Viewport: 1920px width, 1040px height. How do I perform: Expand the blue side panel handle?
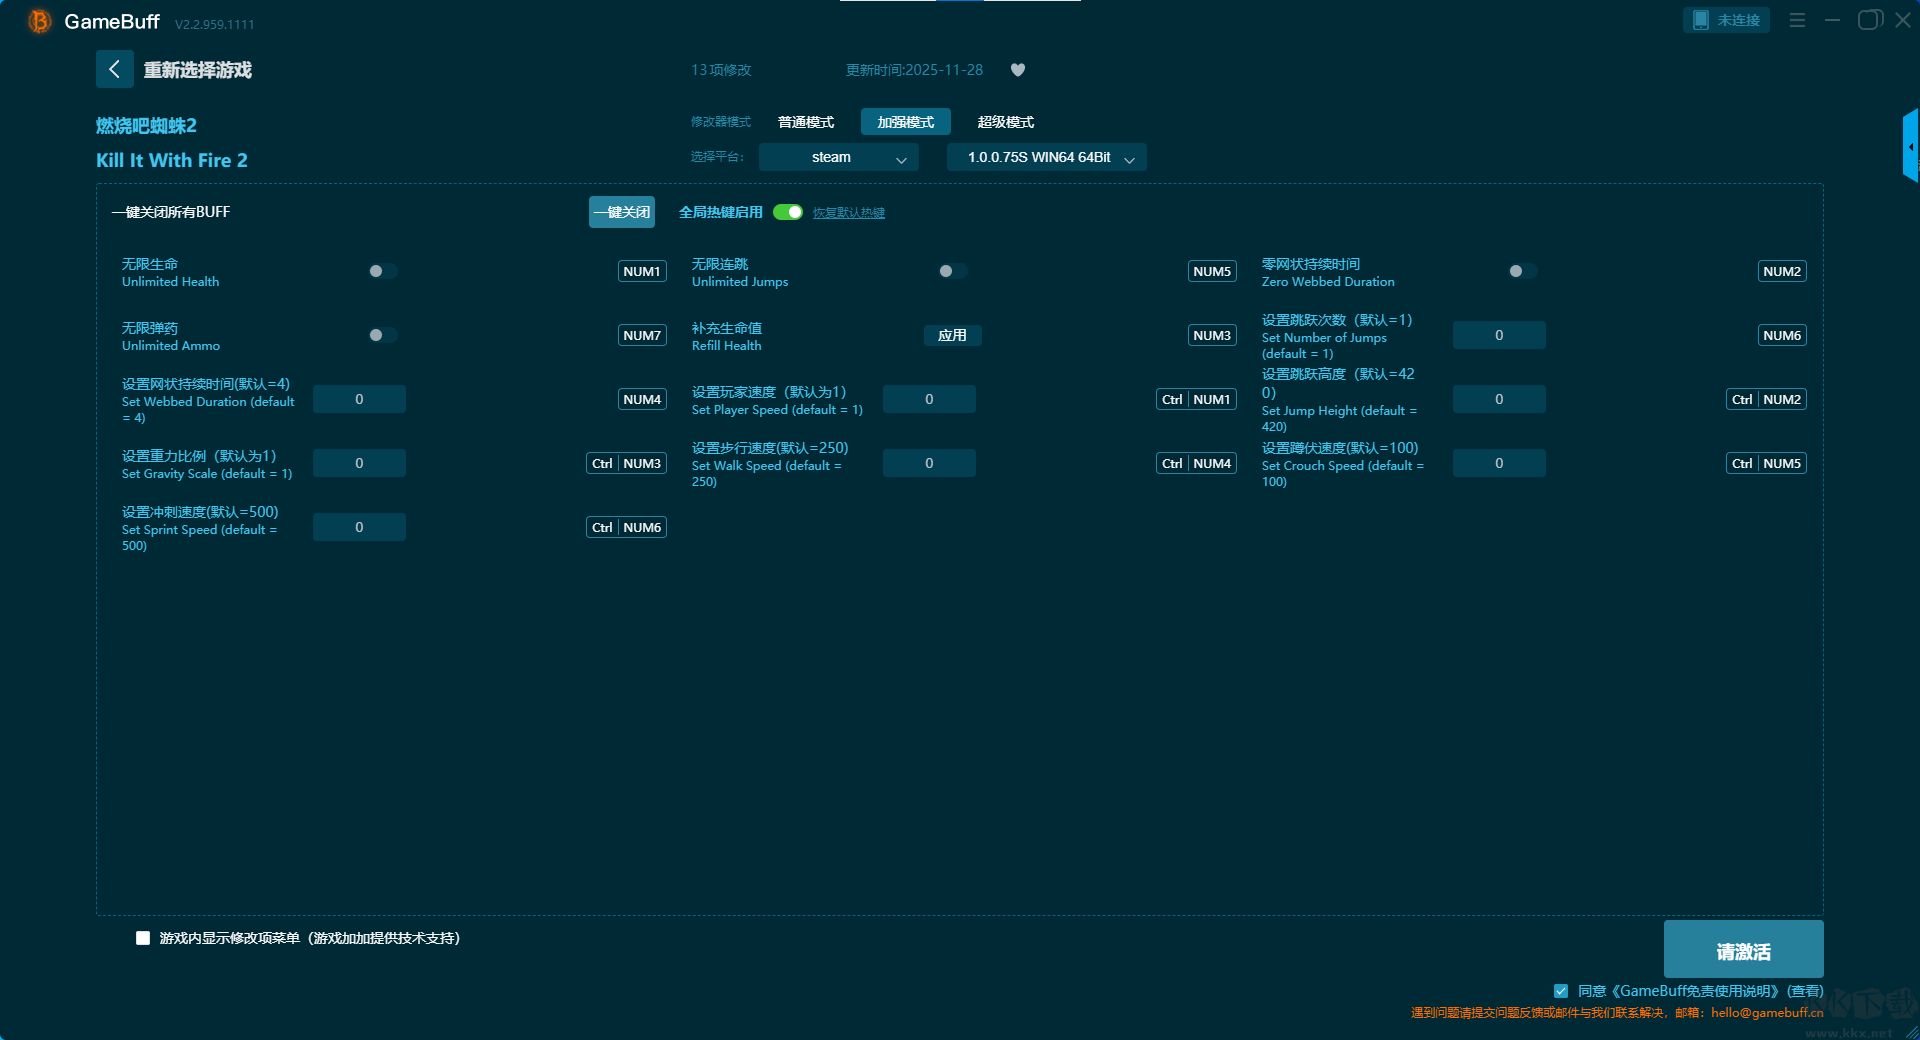pos(1910,147)
